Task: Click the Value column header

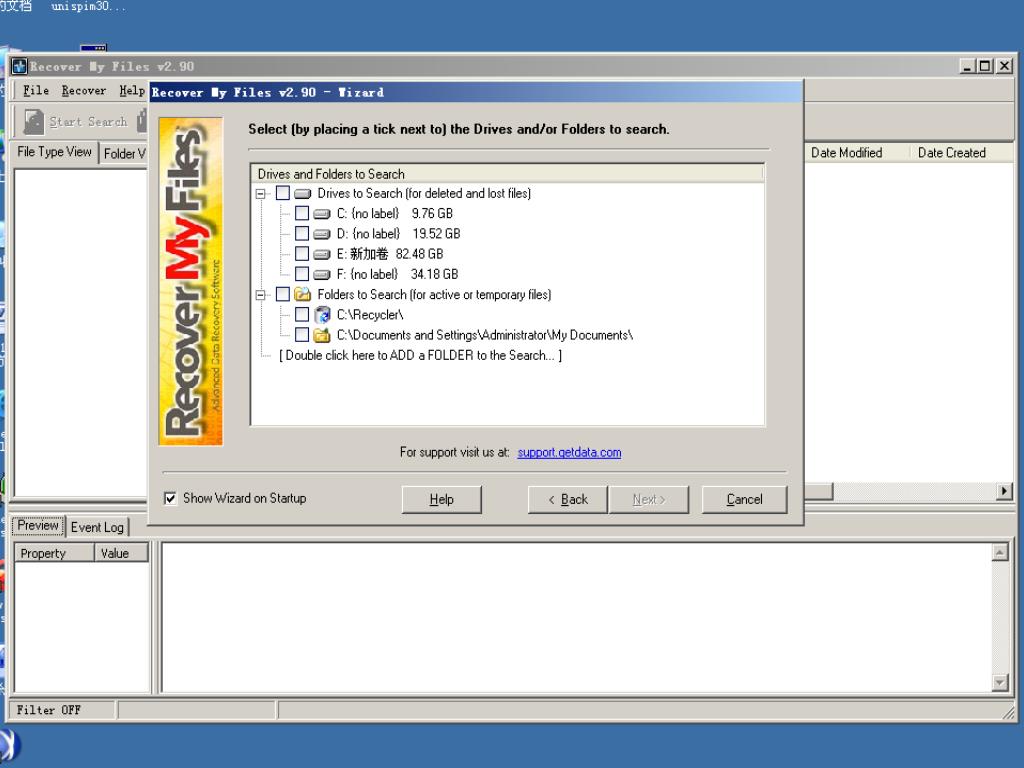Action: point(121,553)
